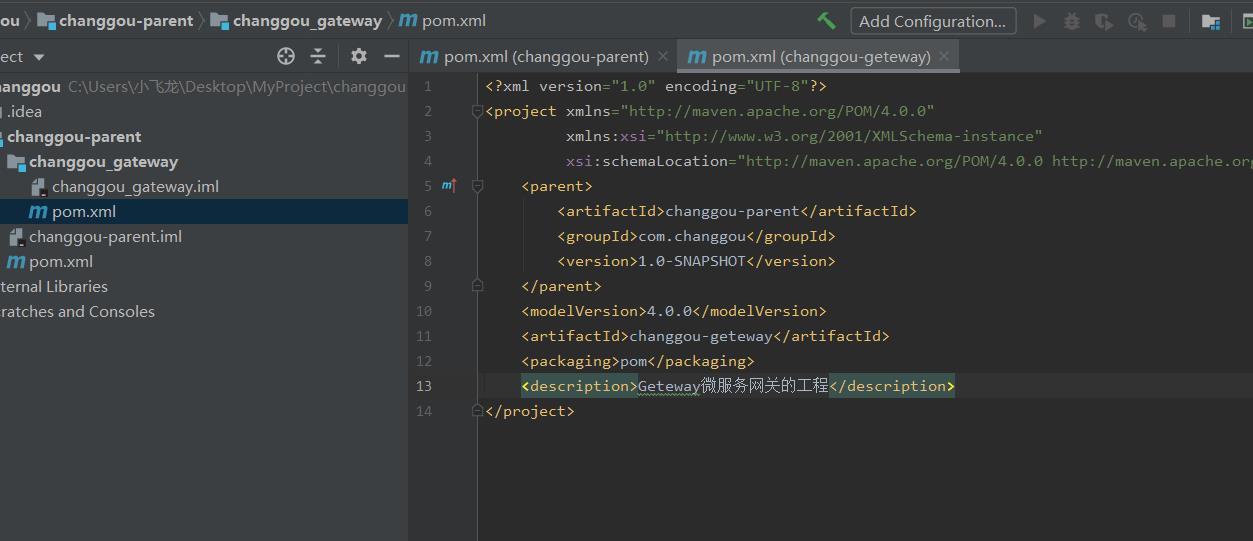Open Project panel settings gear
The image size is (1253, 541).
tap(359, 56)
